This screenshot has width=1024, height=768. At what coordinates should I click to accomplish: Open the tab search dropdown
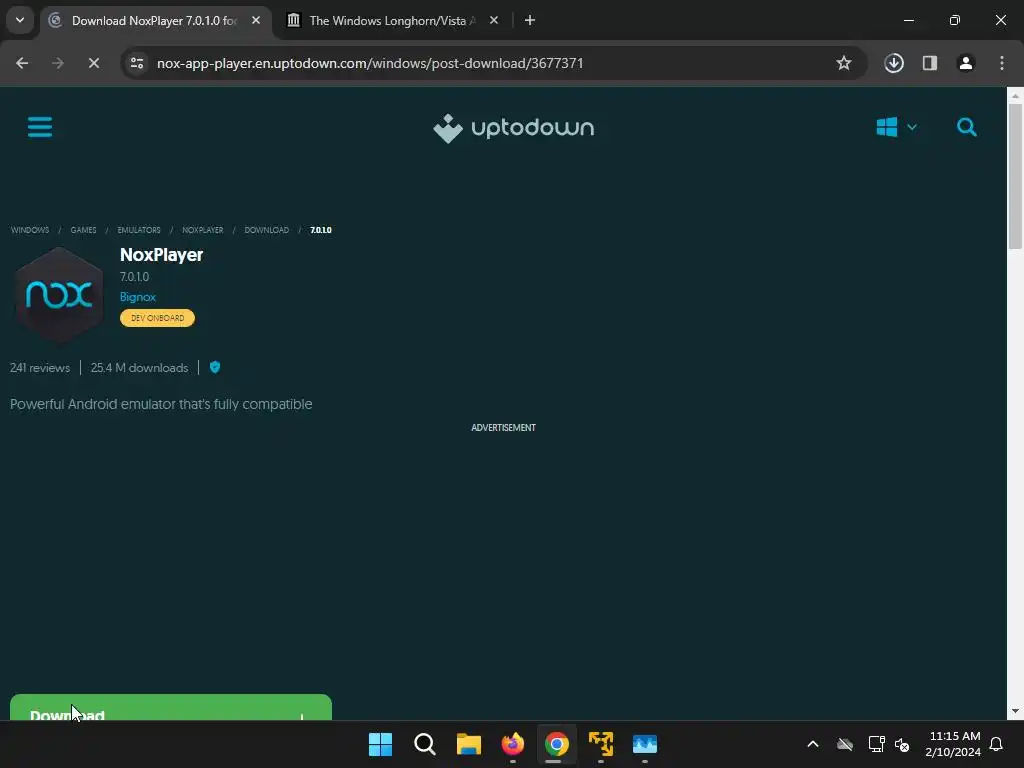(20, 20)
